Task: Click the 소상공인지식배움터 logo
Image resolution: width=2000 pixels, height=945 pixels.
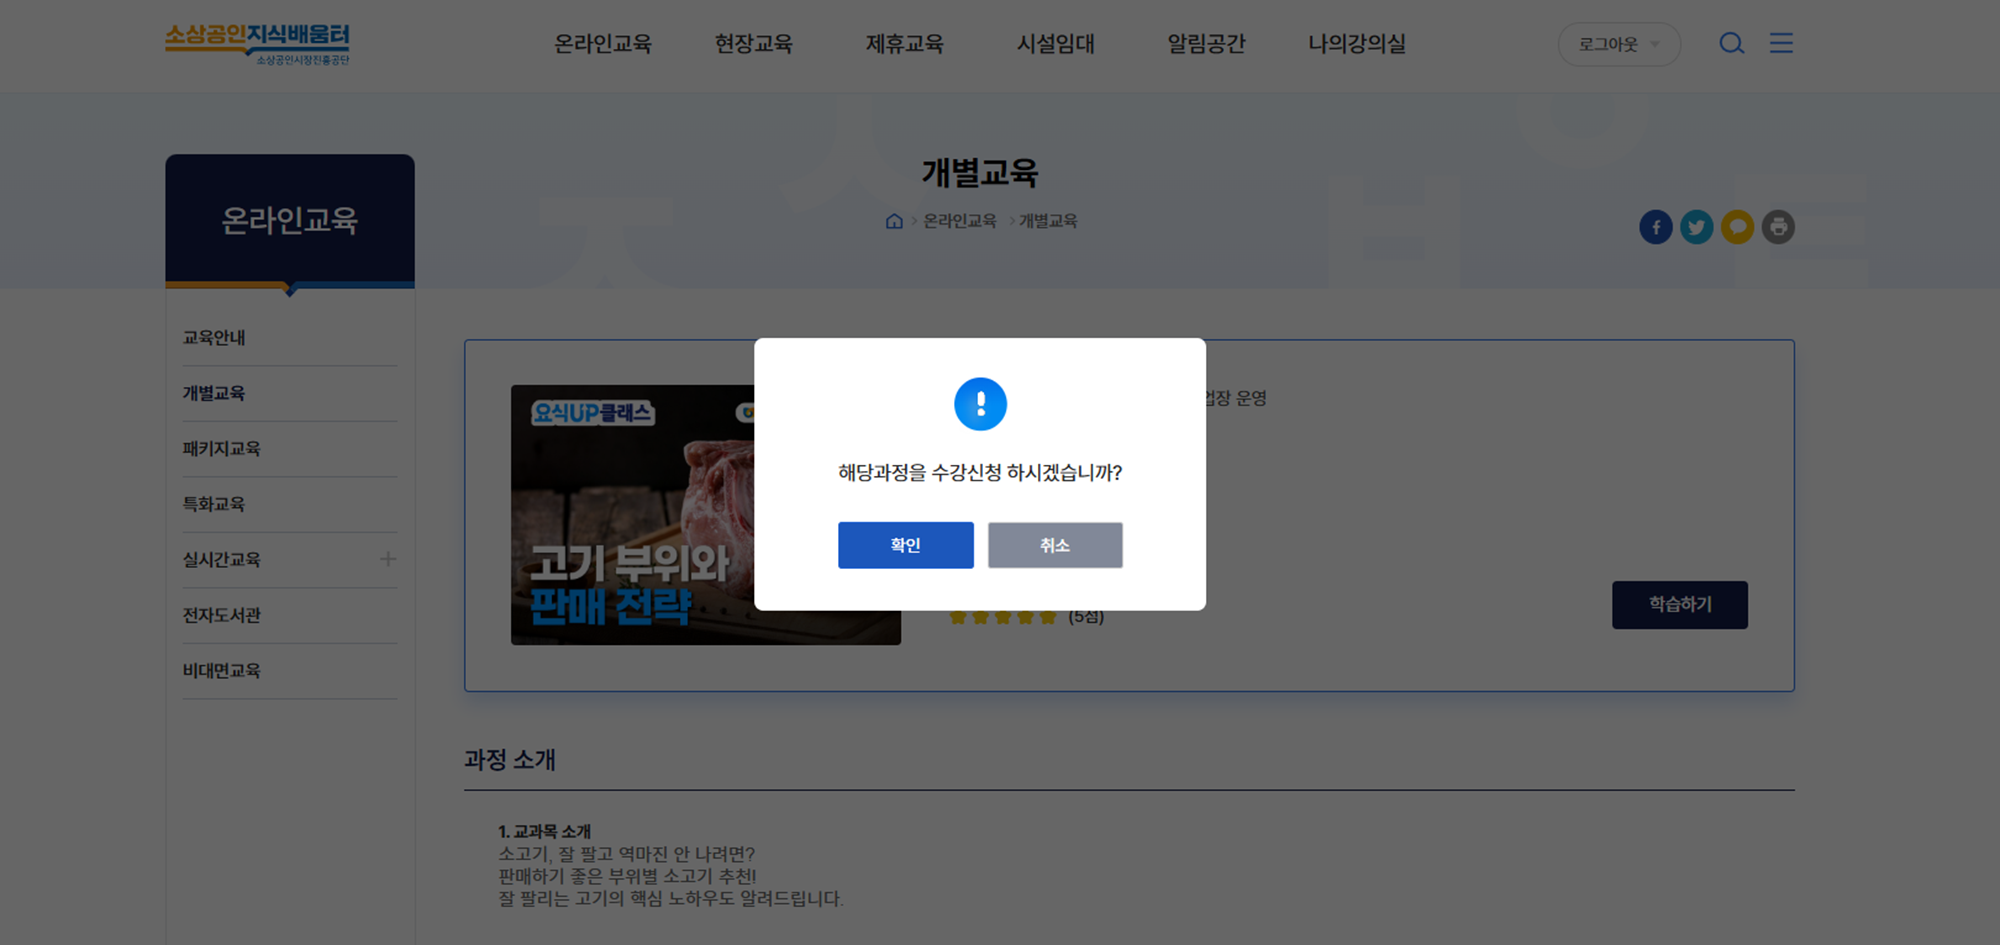Action: click(257, 44)
